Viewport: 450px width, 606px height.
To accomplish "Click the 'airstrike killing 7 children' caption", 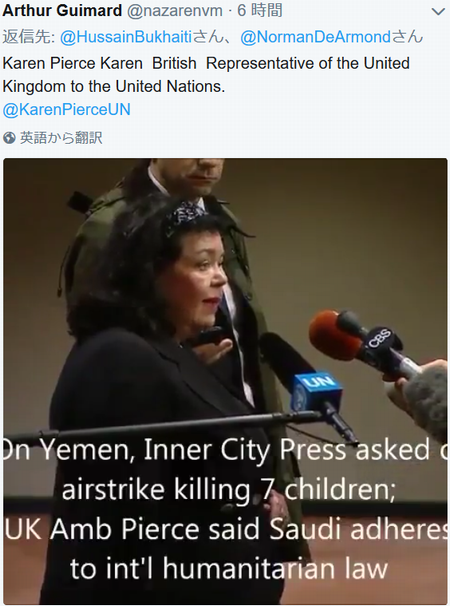I will click(228, 490).
